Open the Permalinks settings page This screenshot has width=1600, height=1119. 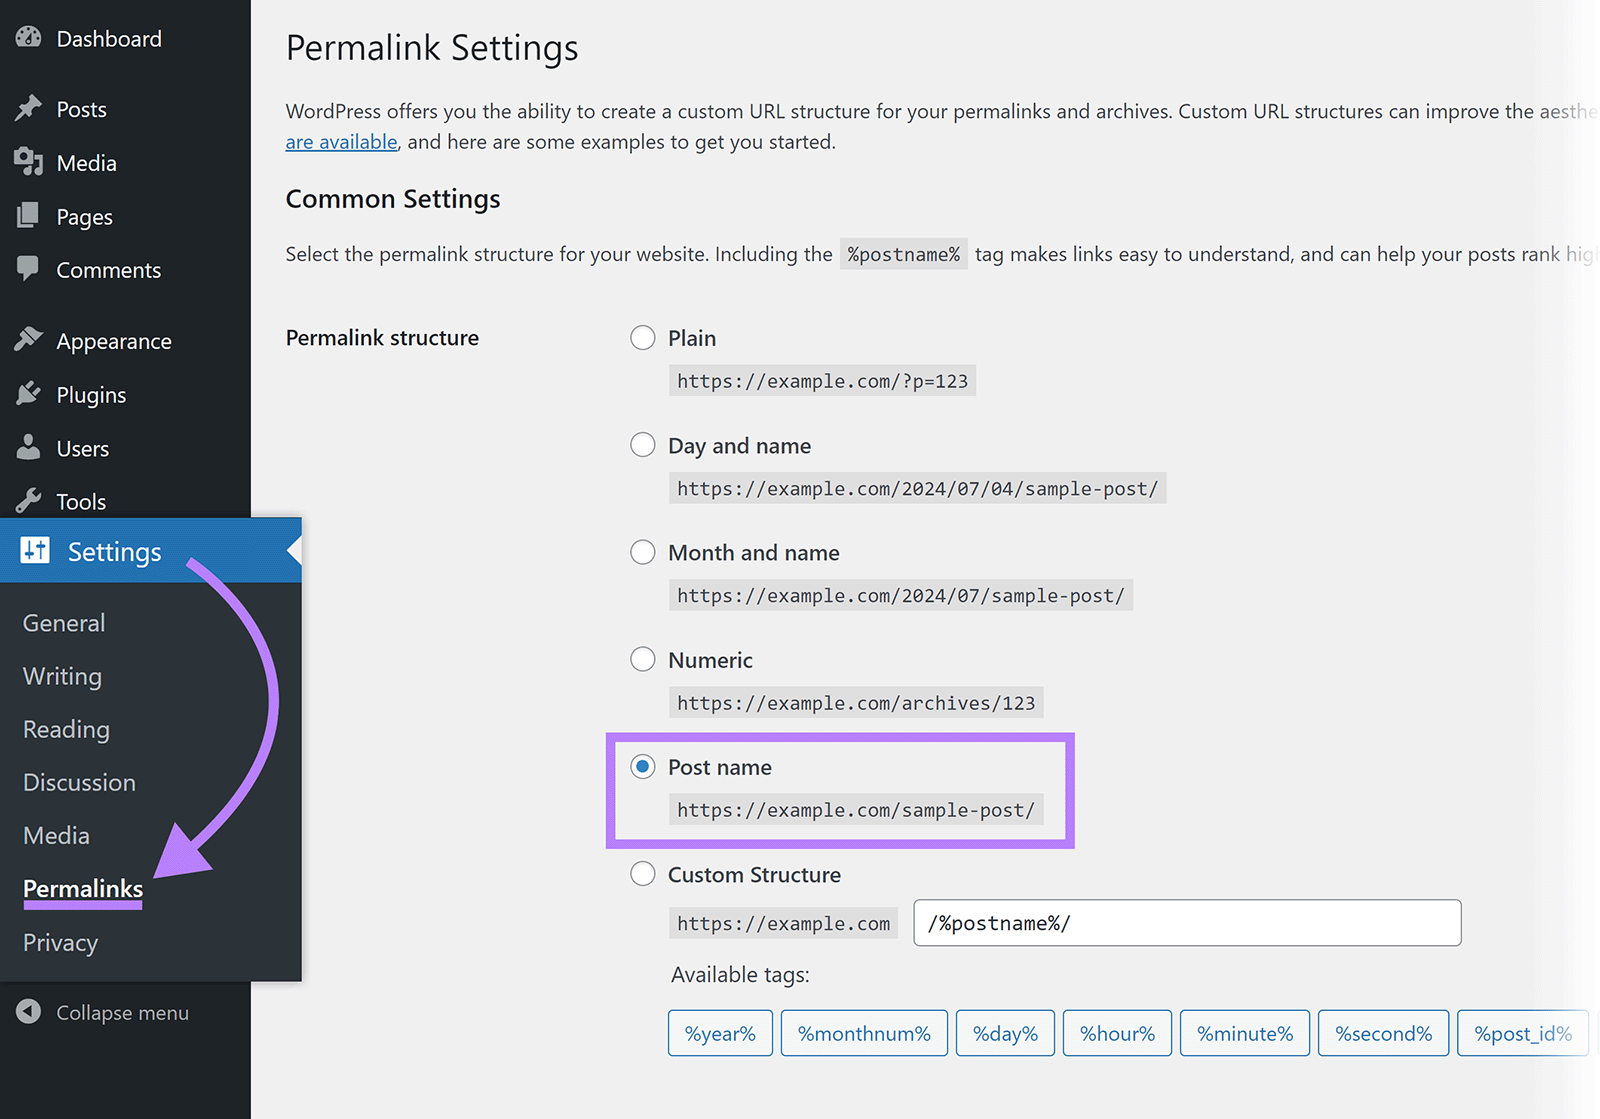[82, 888]
